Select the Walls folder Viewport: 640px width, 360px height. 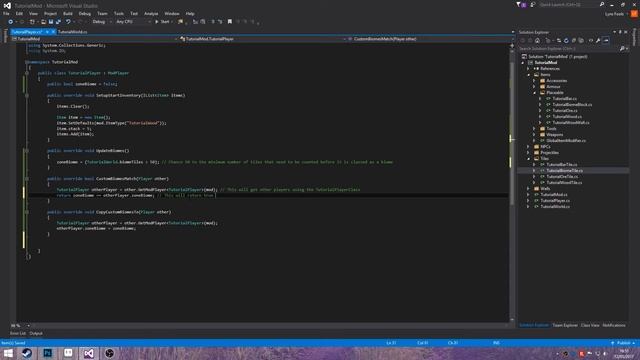(x=545, y=189)
